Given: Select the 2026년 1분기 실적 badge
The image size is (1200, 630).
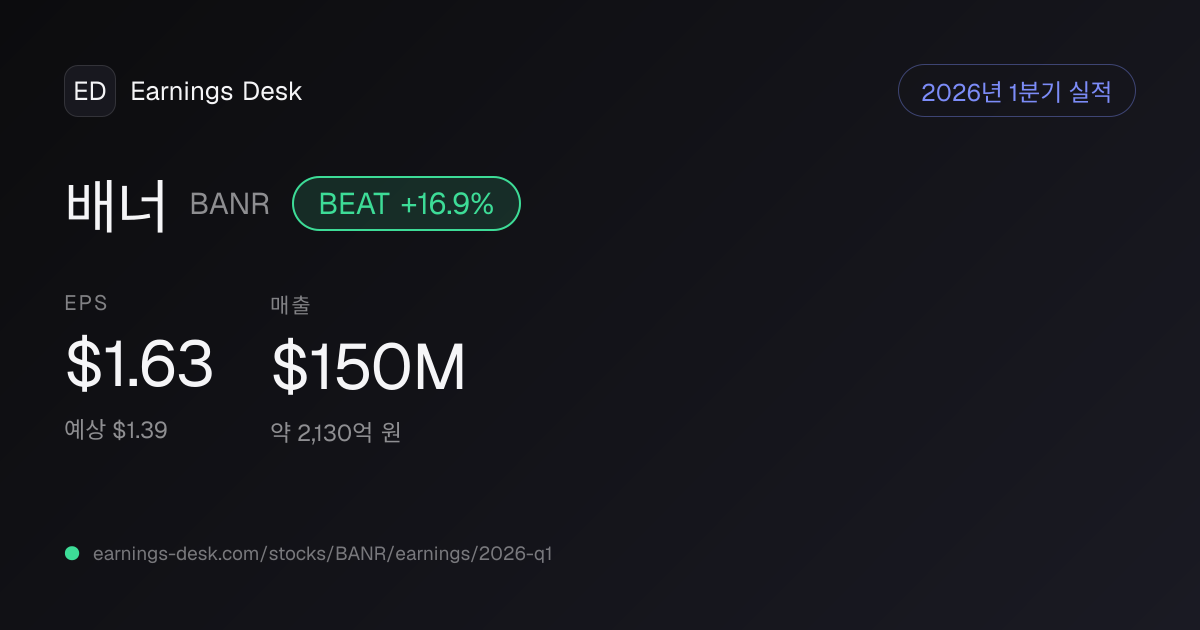Looking at the screenshot, I should pyautogui.click(x=1017, y=91).
